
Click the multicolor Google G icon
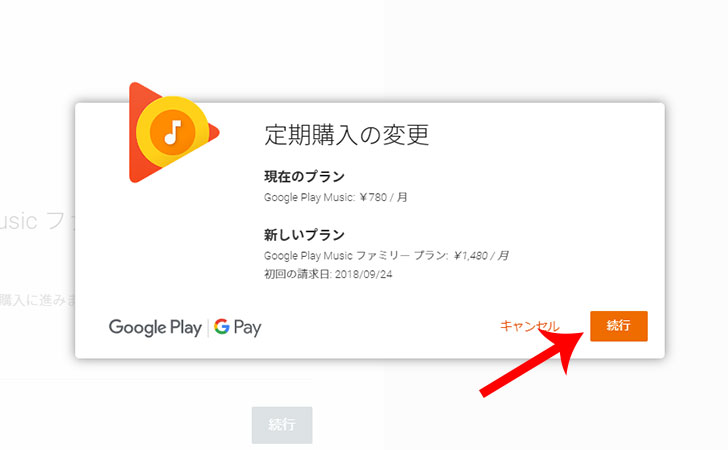pos(222,326)
